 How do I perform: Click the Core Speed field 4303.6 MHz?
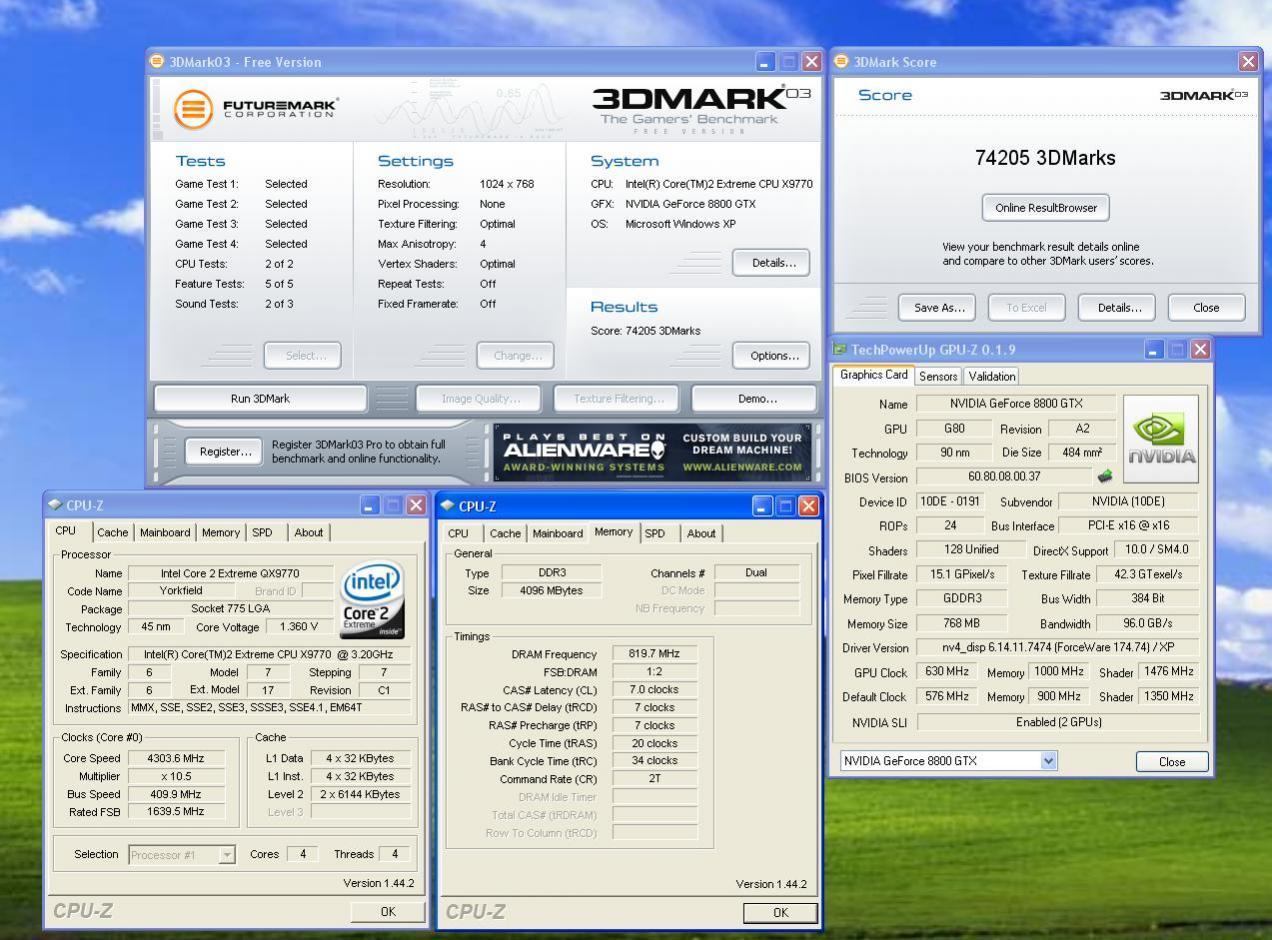(x=176, y=759)
